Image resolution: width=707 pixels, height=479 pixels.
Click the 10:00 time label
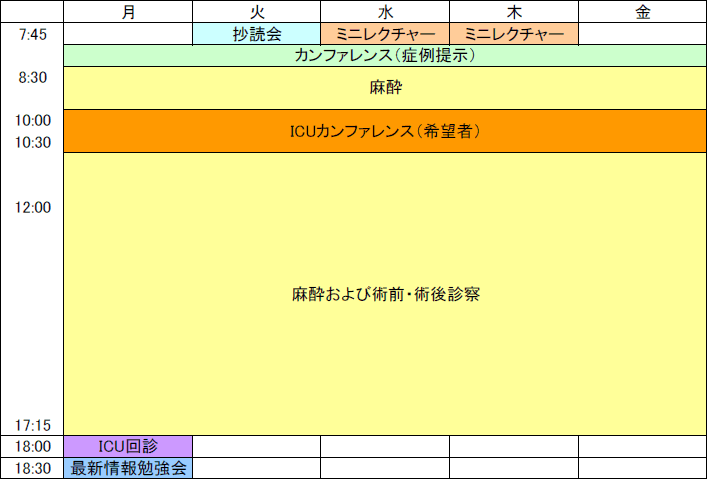(x=33, y=120)
